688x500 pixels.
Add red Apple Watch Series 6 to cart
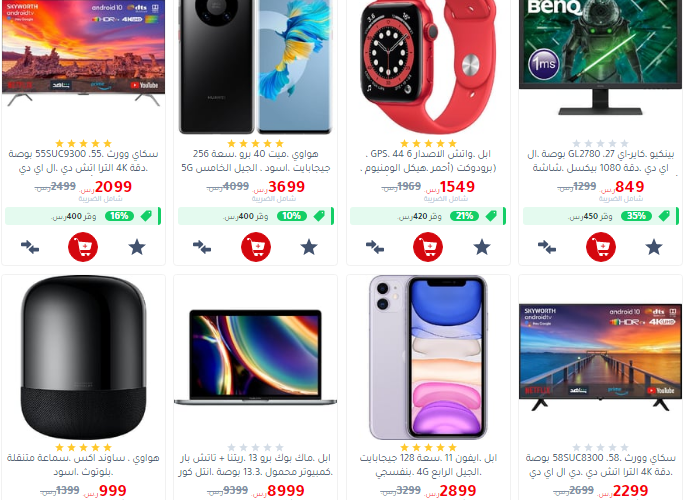tap(428, 247)
